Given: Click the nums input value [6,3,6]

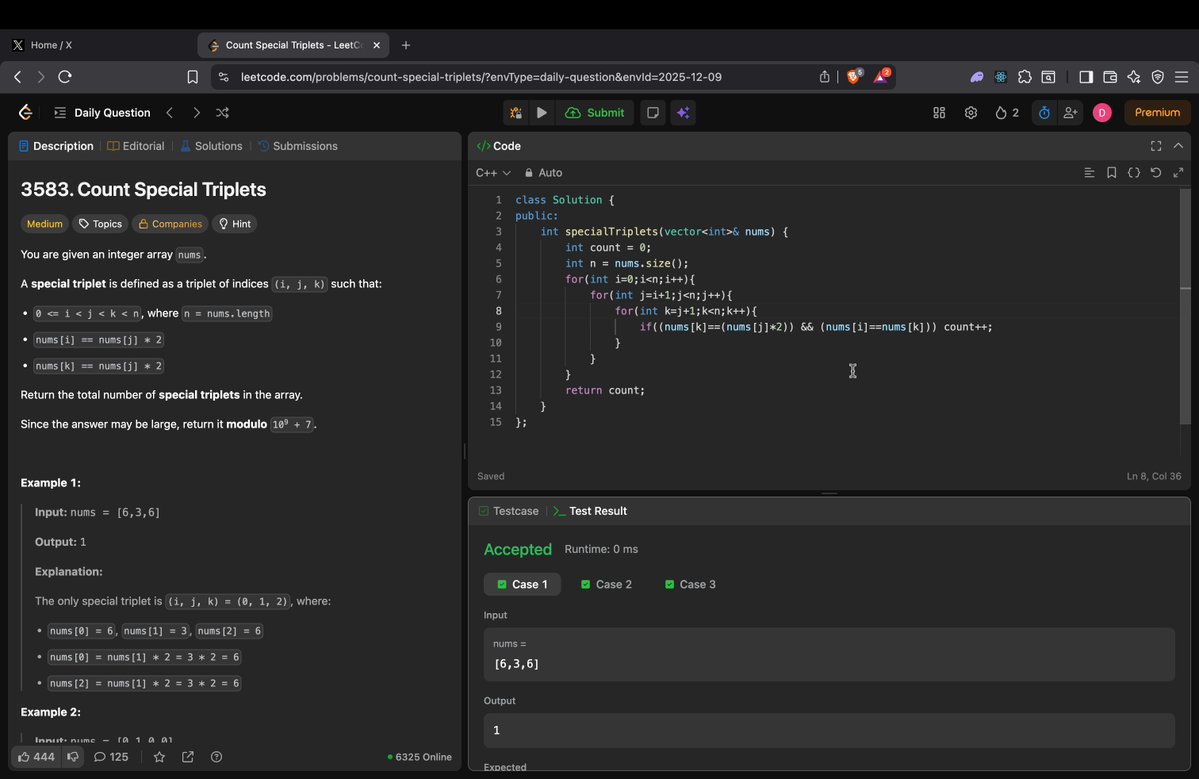Looking at the screenshot, I should click(x=517, y=664).
